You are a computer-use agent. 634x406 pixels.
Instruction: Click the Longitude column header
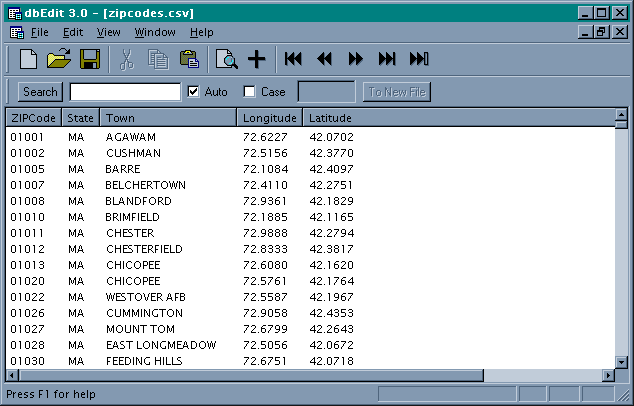pos(270,118)
